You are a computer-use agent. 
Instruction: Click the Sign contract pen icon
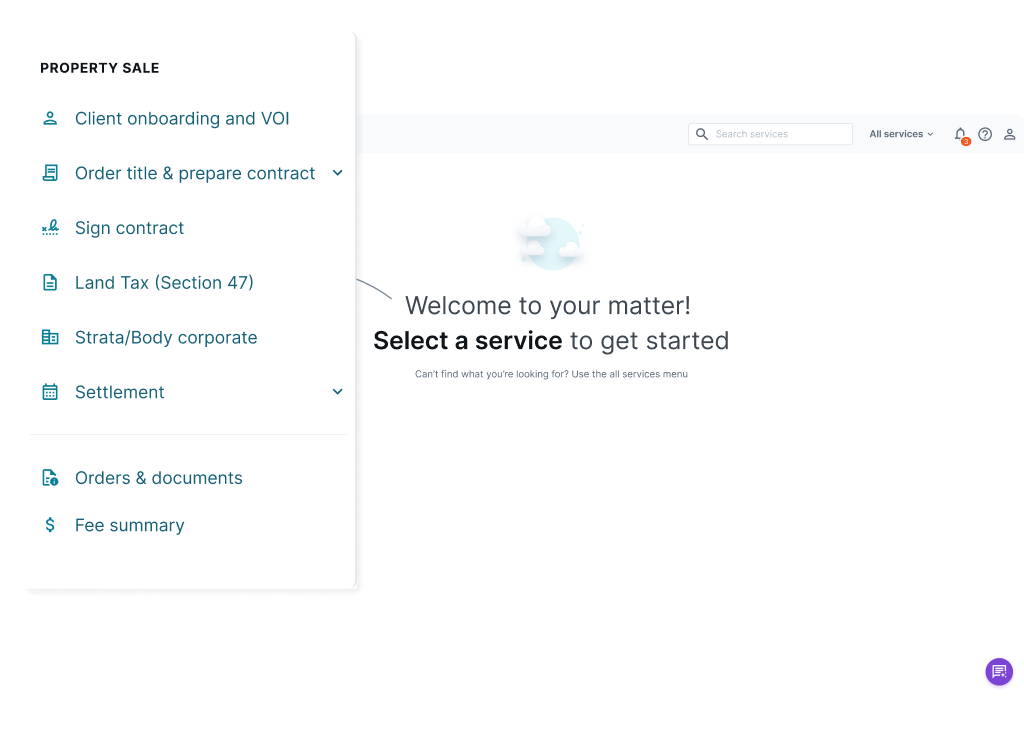point(50,227)
